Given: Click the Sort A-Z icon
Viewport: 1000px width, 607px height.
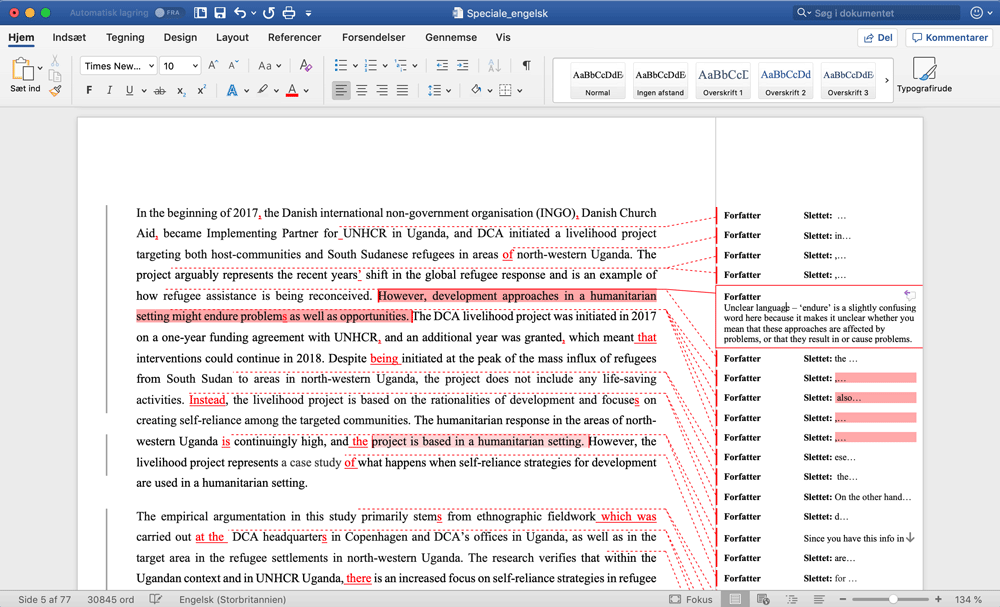Looking at the screenshot, I should [494, 65].
